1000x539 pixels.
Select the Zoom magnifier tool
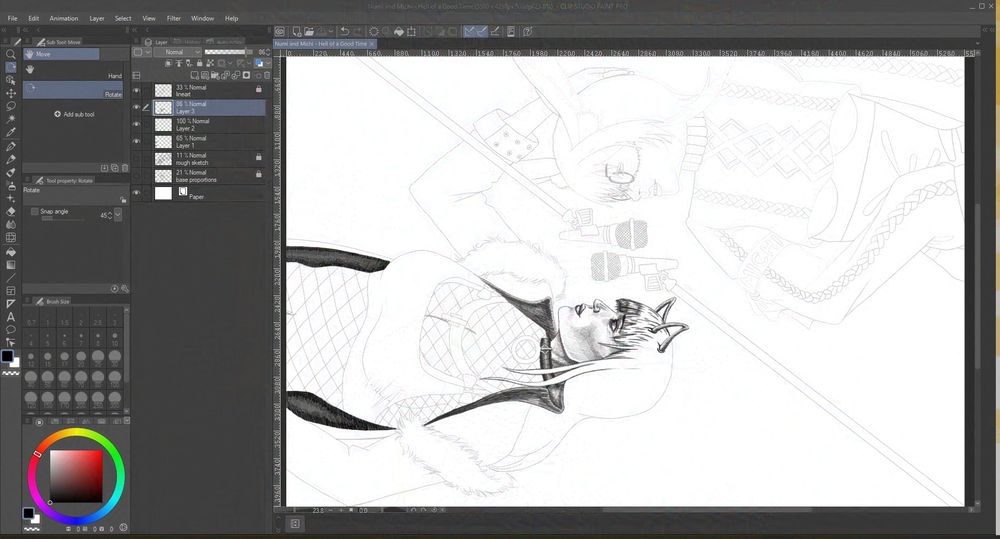[10, 54]
